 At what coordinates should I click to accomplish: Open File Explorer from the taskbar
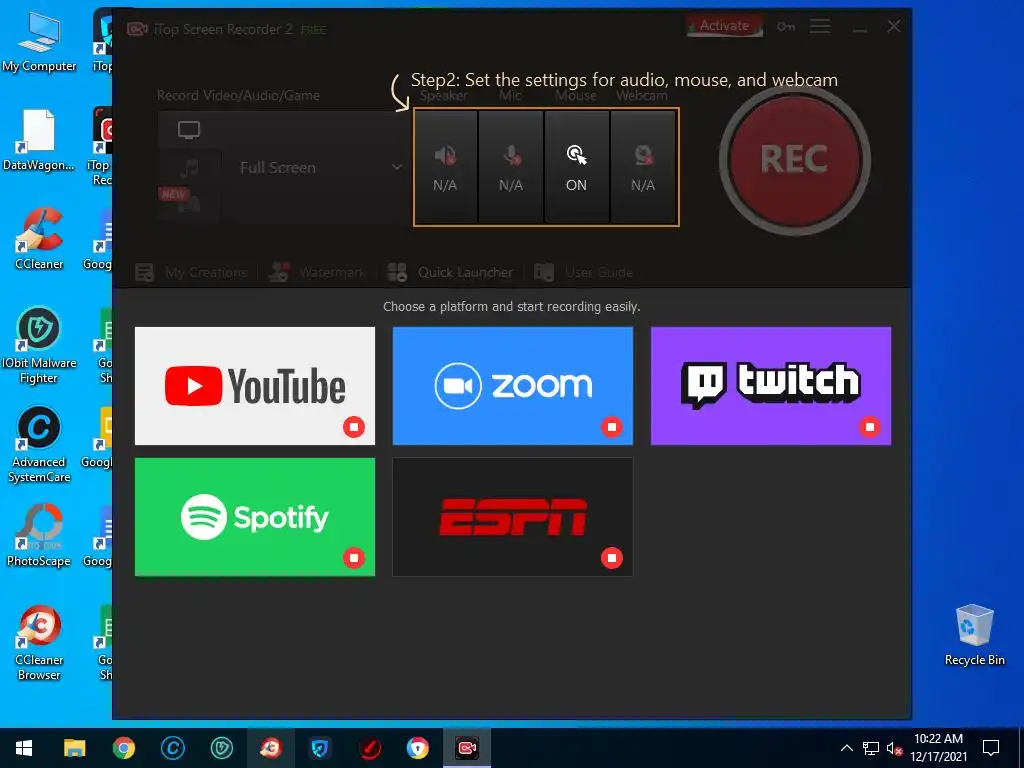tap(74, 748)
